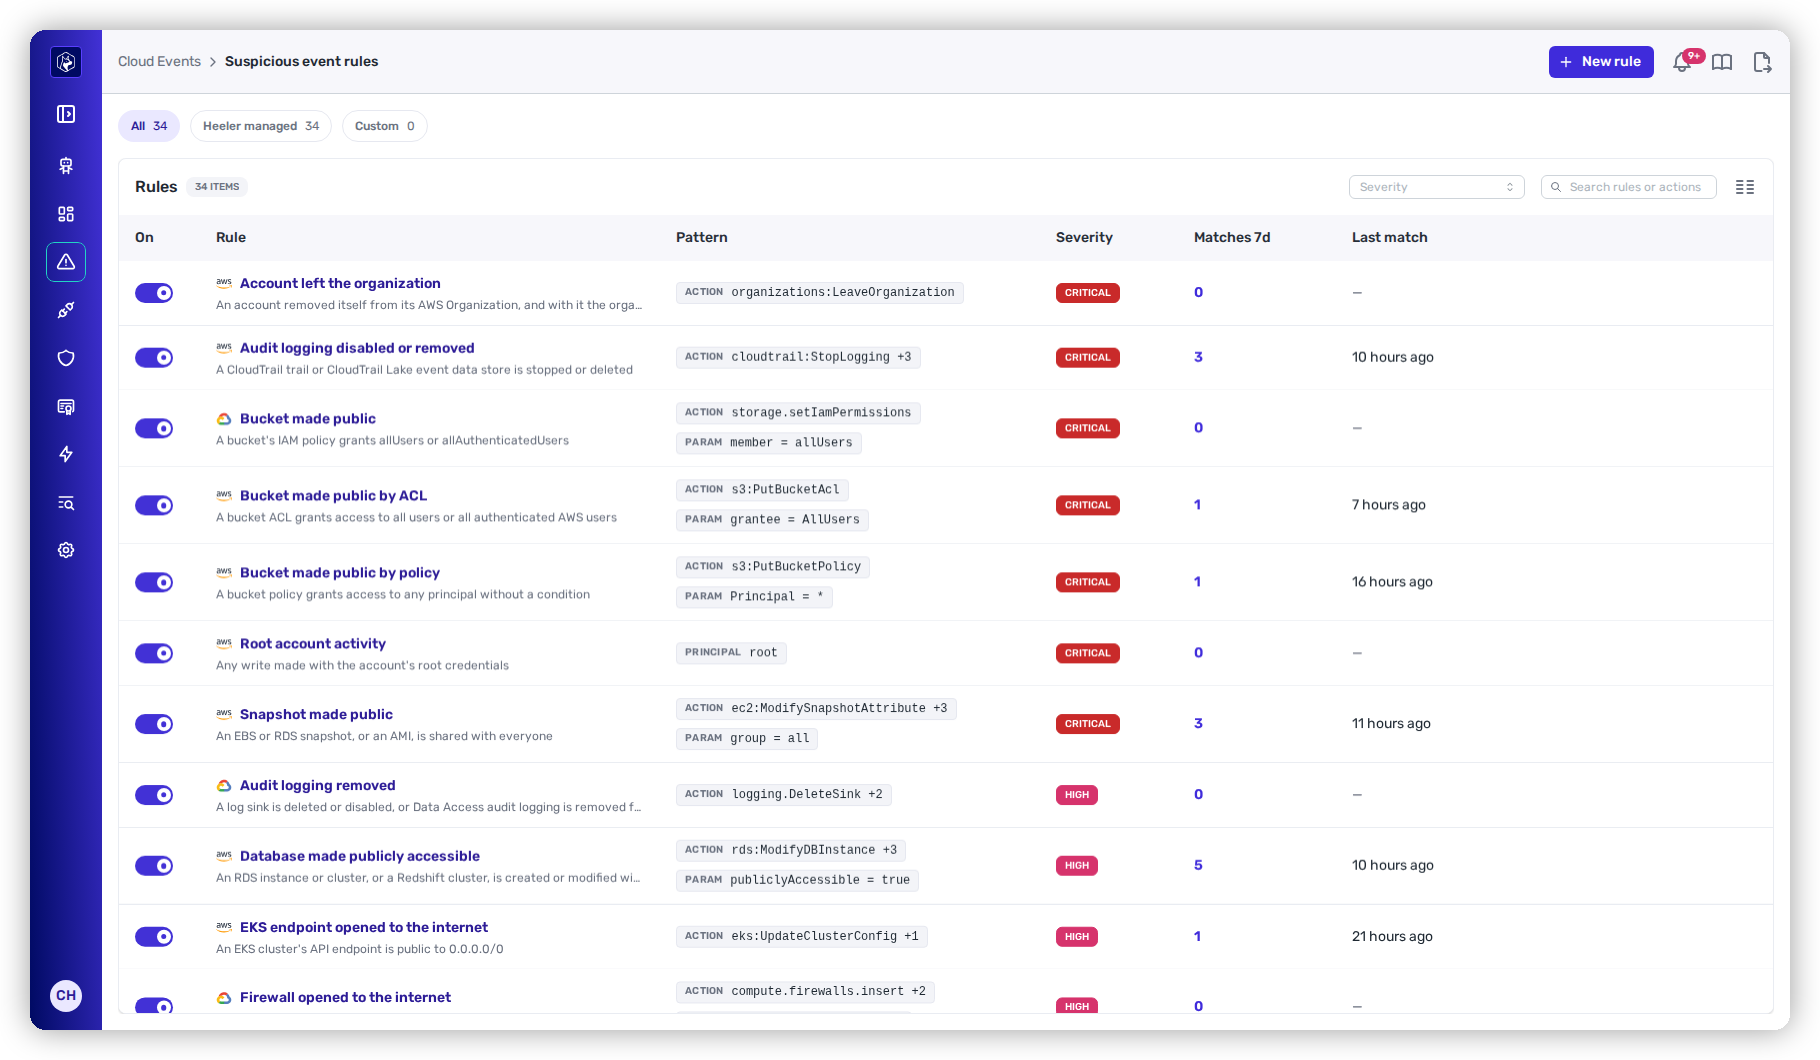The width and height of the screenshot is (1820, 1060).
Task: Toggle Snapshot made public rule switch
Action: pos(154,724)
